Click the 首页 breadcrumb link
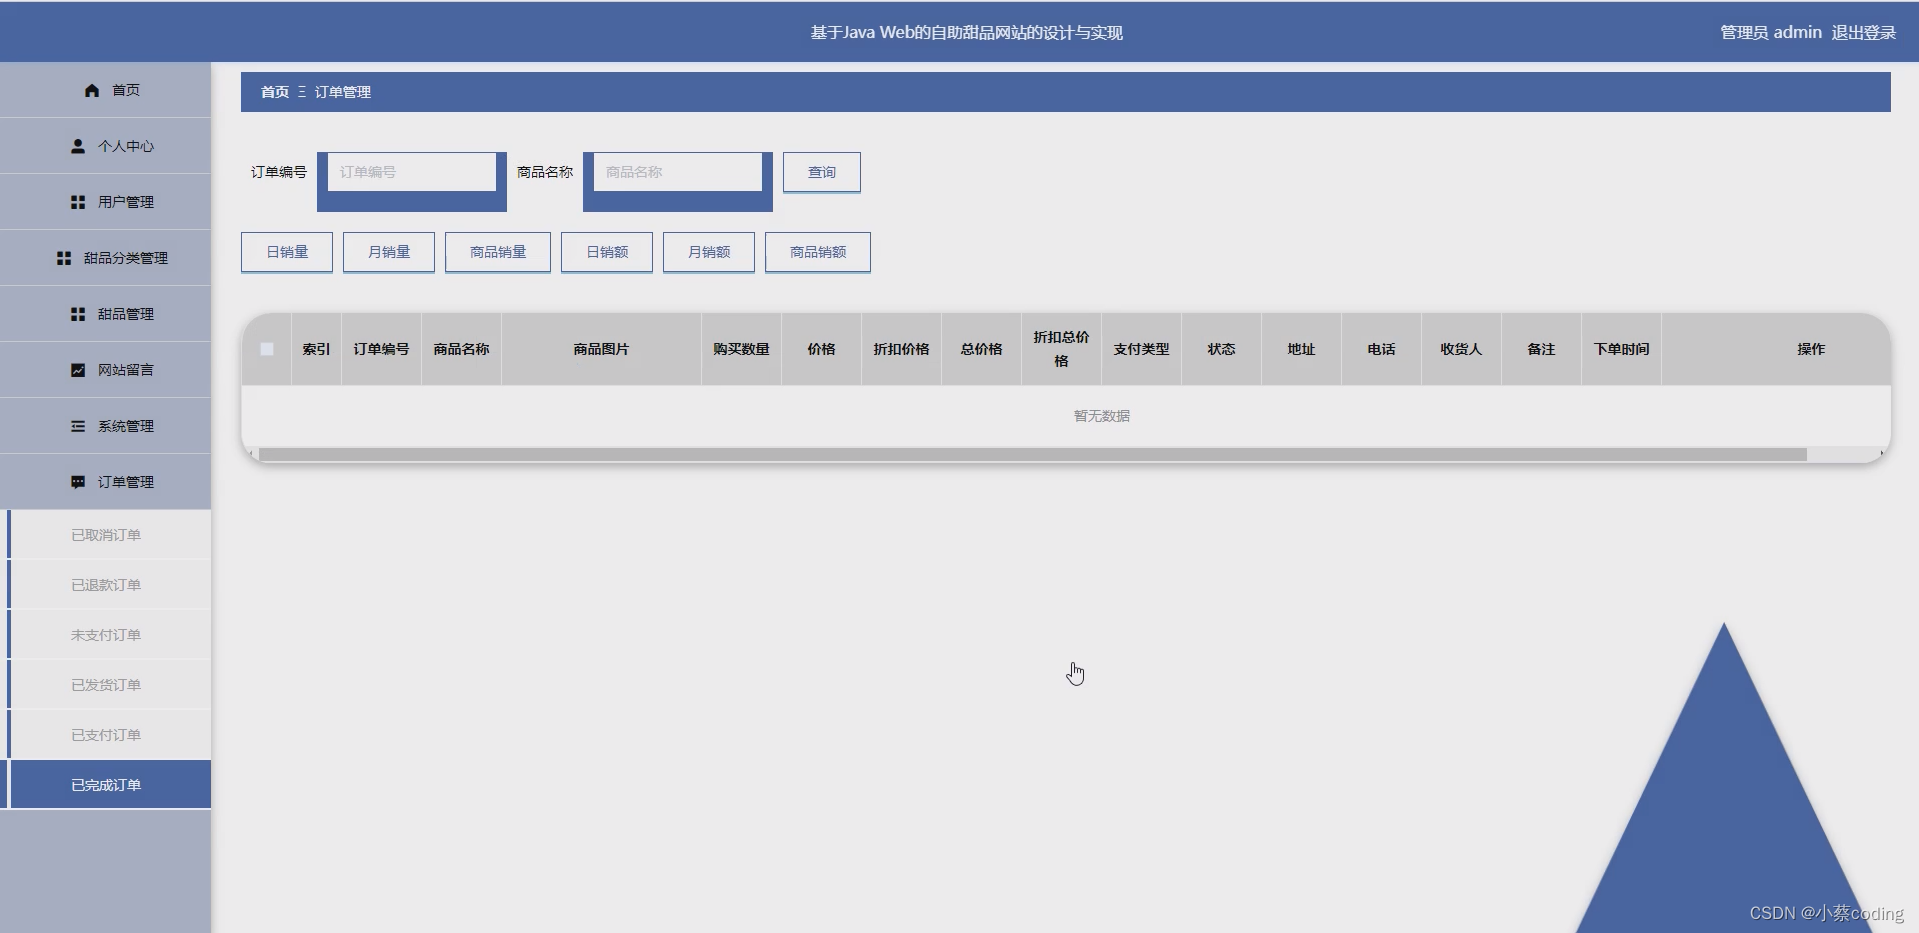Screen dimensions: 1919x933 pos(275,92)
